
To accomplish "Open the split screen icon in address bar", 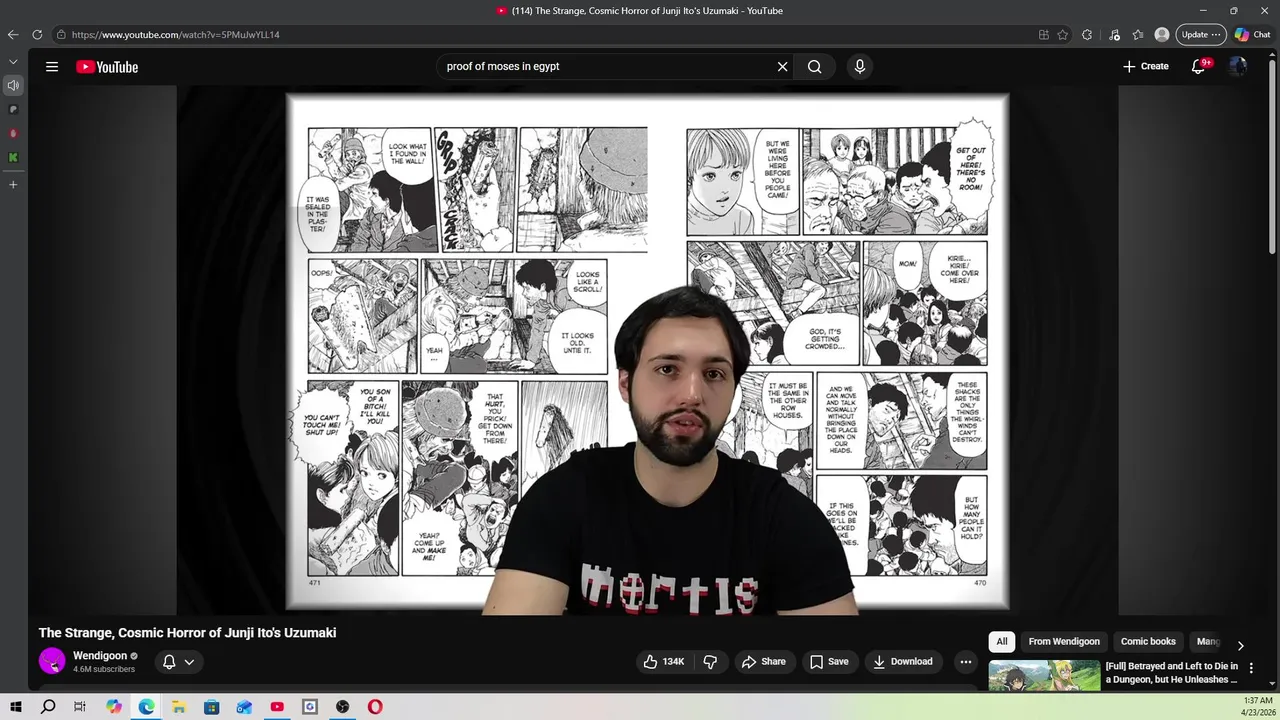I will [1044, 34].
